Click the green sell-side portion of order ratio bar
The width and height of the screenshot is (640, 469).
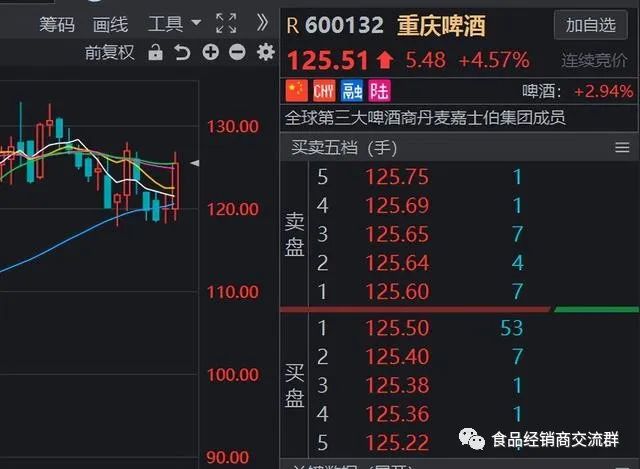(x=596, y=310)
